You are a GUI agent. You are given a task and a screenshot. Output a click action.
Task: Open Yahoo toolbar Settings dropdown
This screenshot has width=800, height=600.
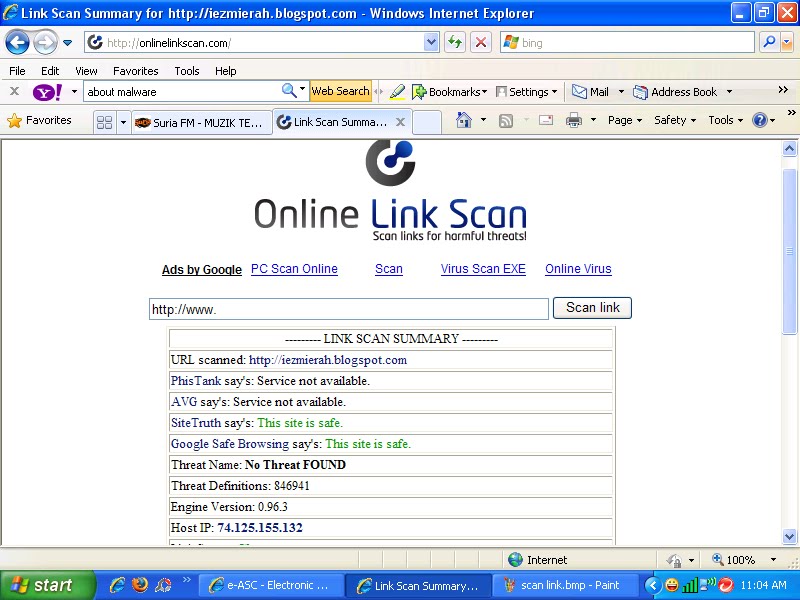point(527,92)
